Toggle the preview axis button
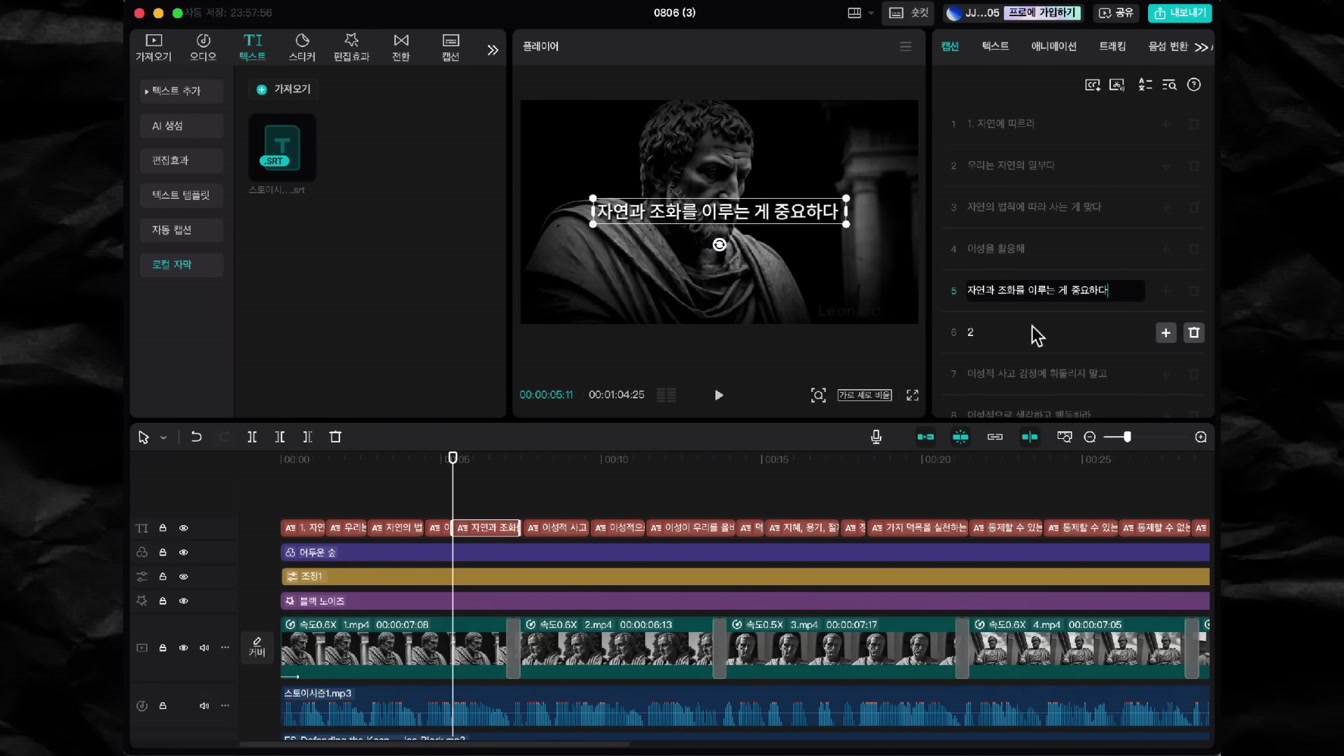 (1029, 437)
